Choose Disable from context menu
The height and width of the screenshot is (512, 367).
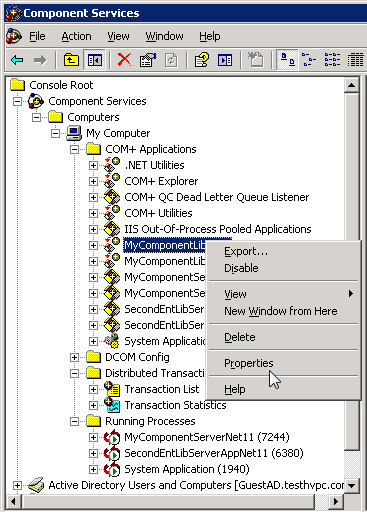pos(283,268)
